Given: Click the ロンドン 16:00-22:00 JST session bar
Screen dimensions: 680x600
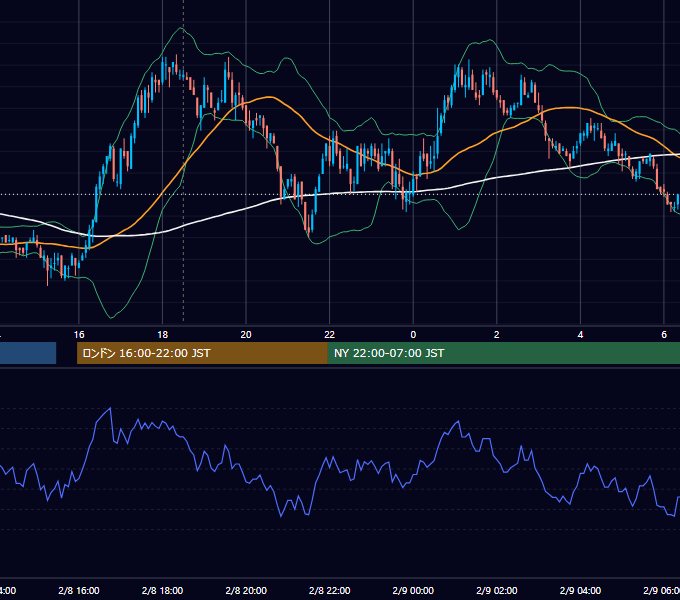Looking at the screenshot, I should 202,353.
